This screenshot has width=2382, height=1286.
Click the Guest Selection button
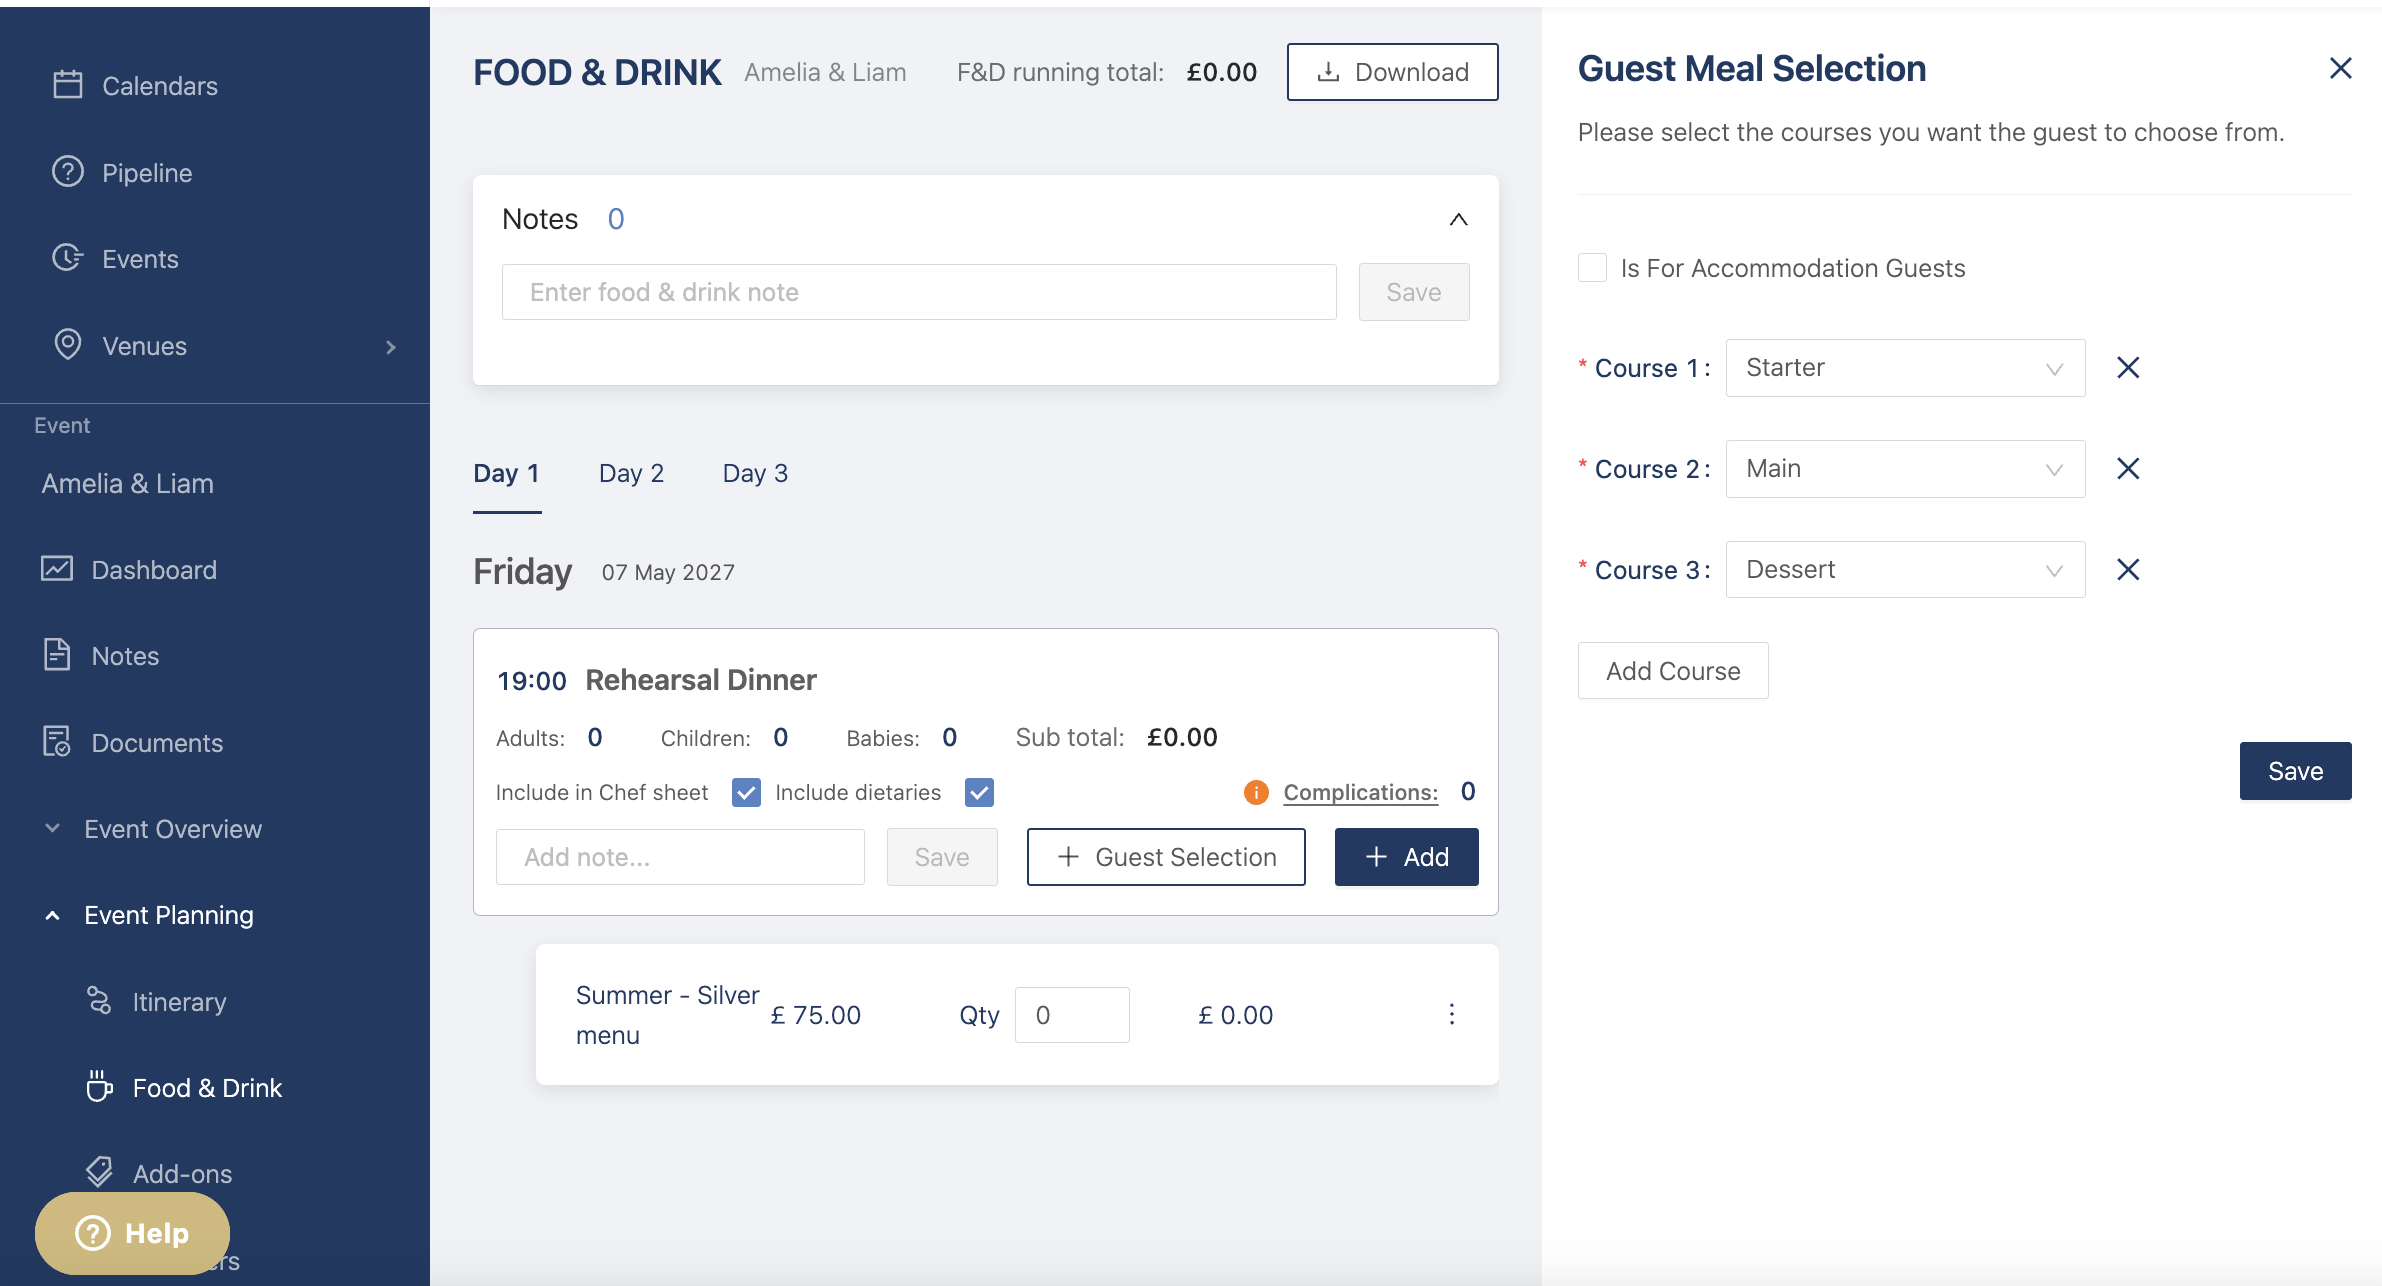point(1166,857)
